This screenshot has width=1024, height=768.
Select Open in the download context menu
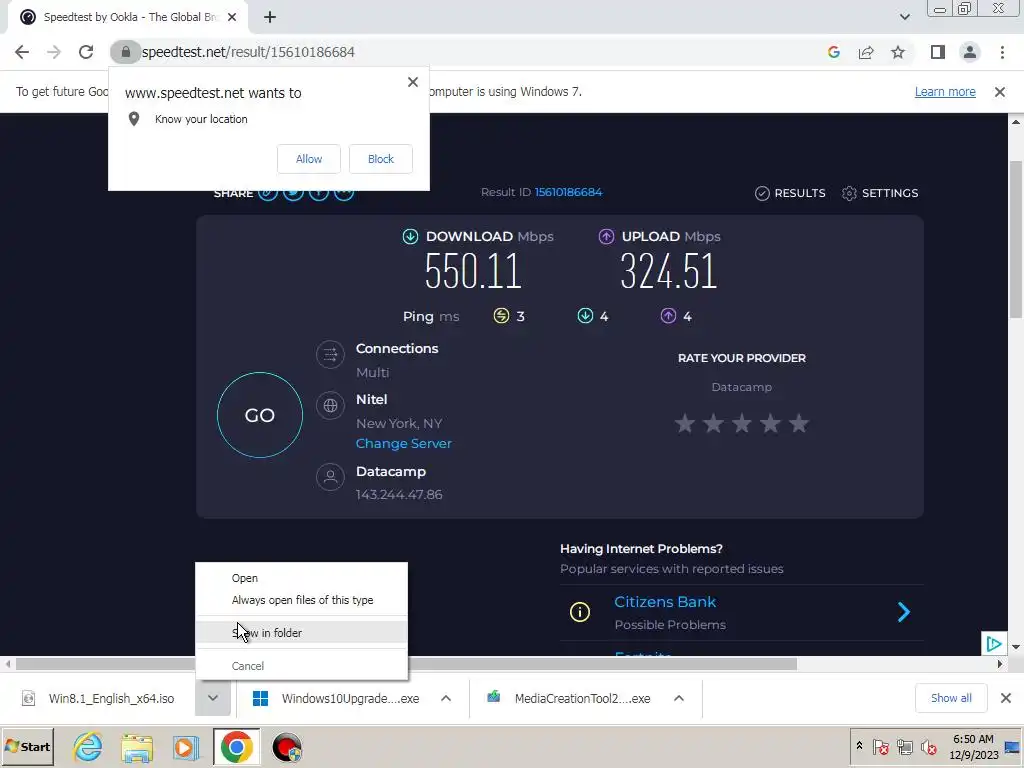301,578
